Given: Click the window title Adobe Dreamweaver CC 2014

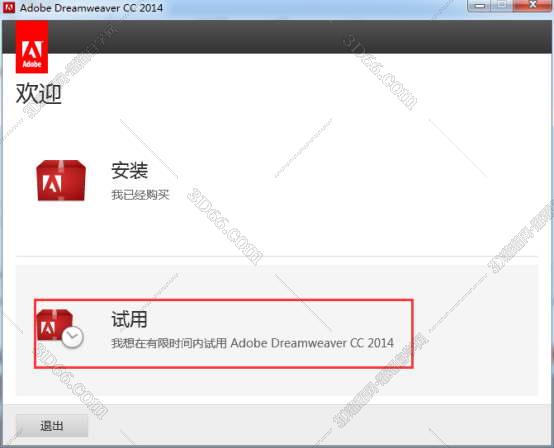Looking at the screenshot, I should click(92, 8).
